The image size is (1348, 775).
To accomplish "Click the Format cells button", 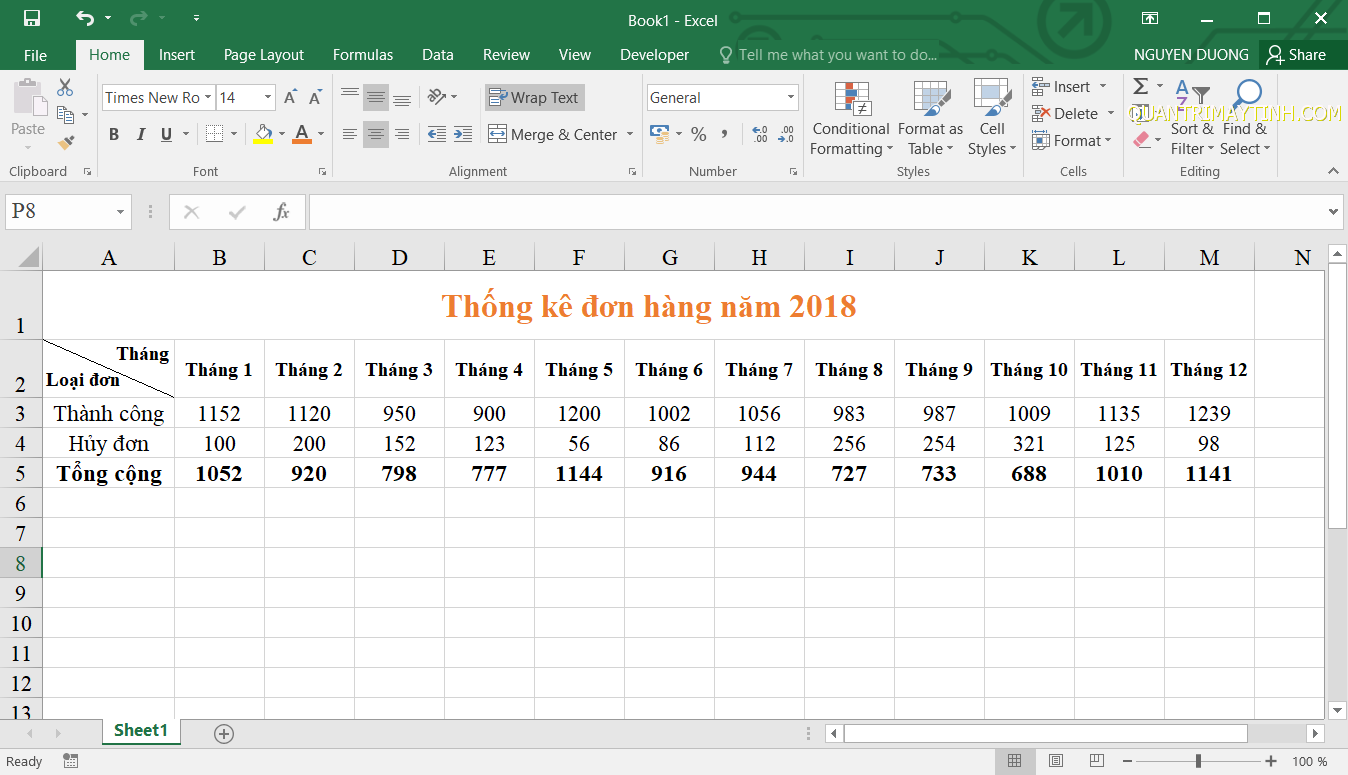I will pos(1072,141).
